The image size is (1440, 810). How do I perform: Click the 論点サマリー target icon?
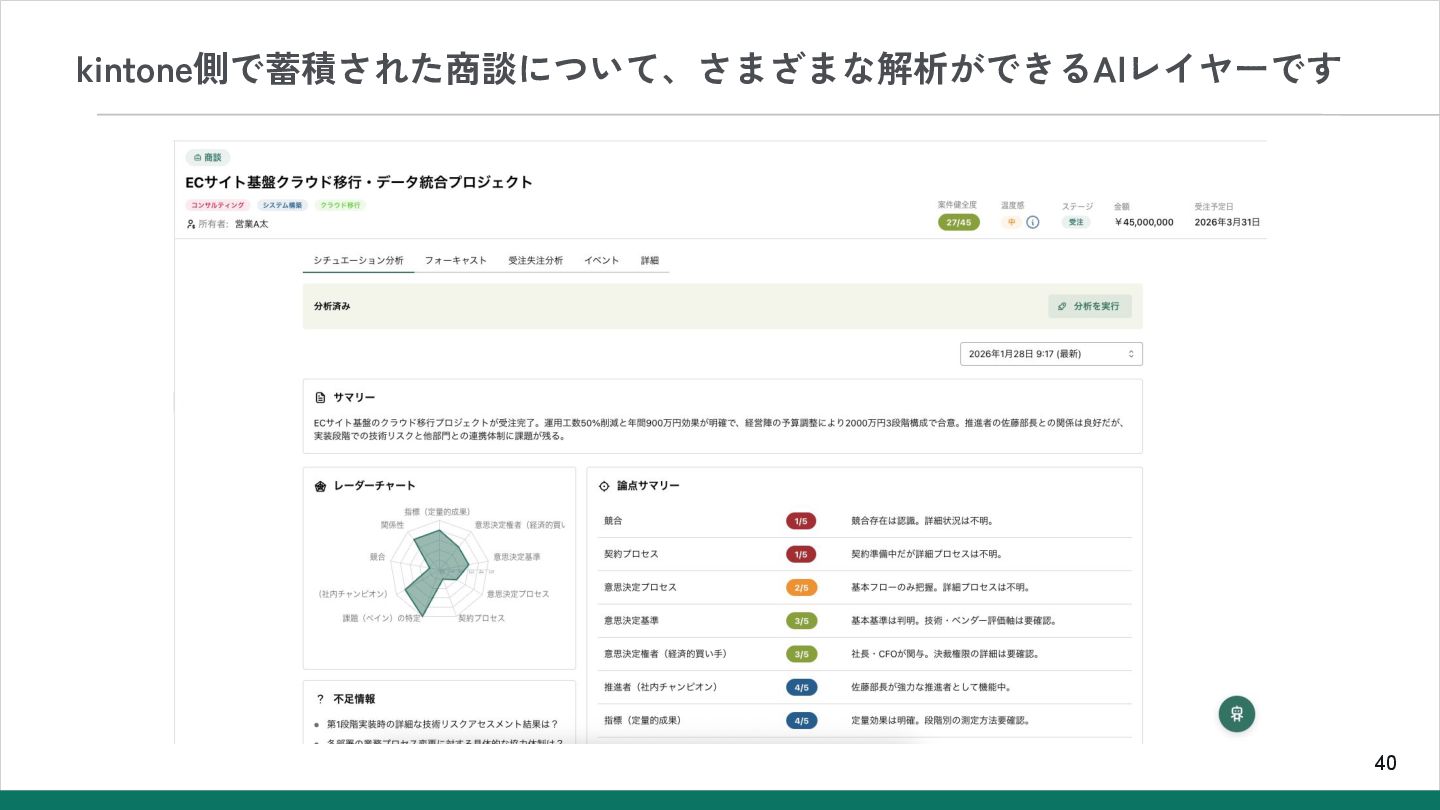[604, 486]
